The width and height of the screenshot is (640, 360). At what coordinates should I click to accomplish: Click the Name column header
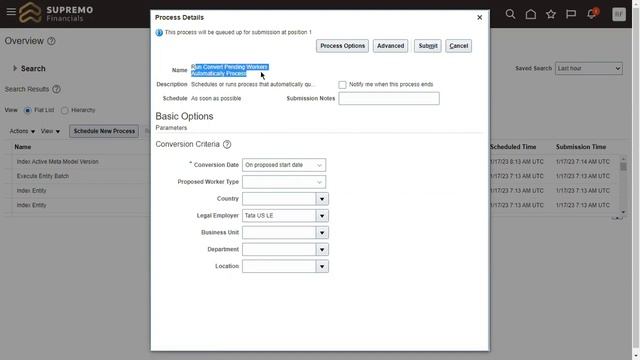point(23,147)
